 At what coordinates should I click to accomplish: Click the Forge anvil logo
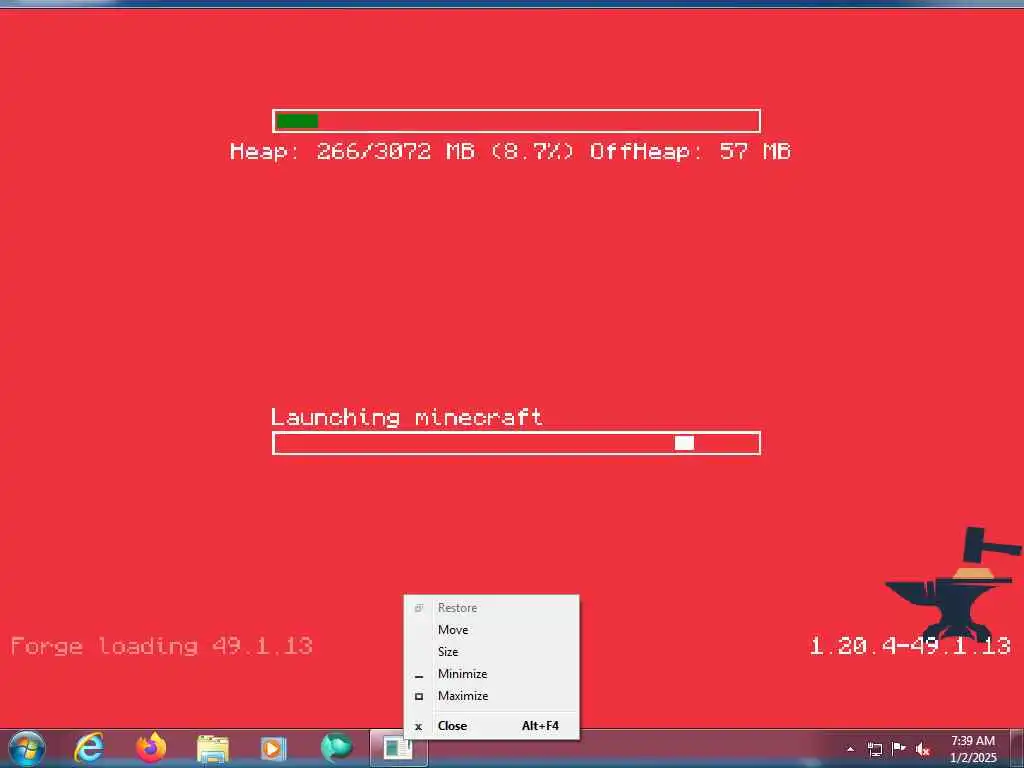(x=954, y=583)
